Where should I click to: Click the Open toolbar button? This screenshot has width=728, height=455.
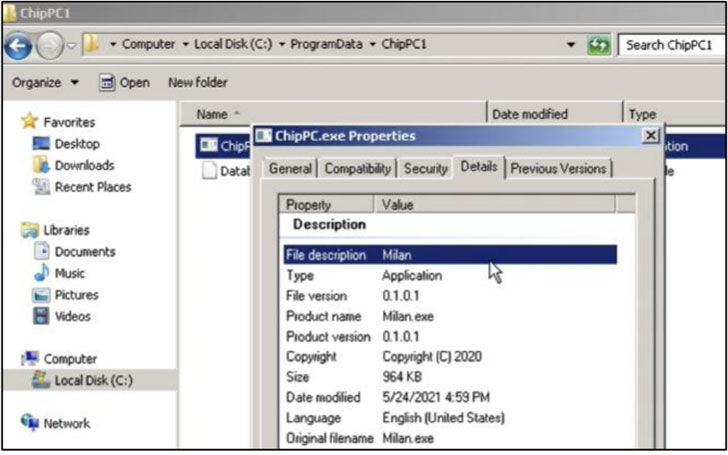(x=125, y=82)
